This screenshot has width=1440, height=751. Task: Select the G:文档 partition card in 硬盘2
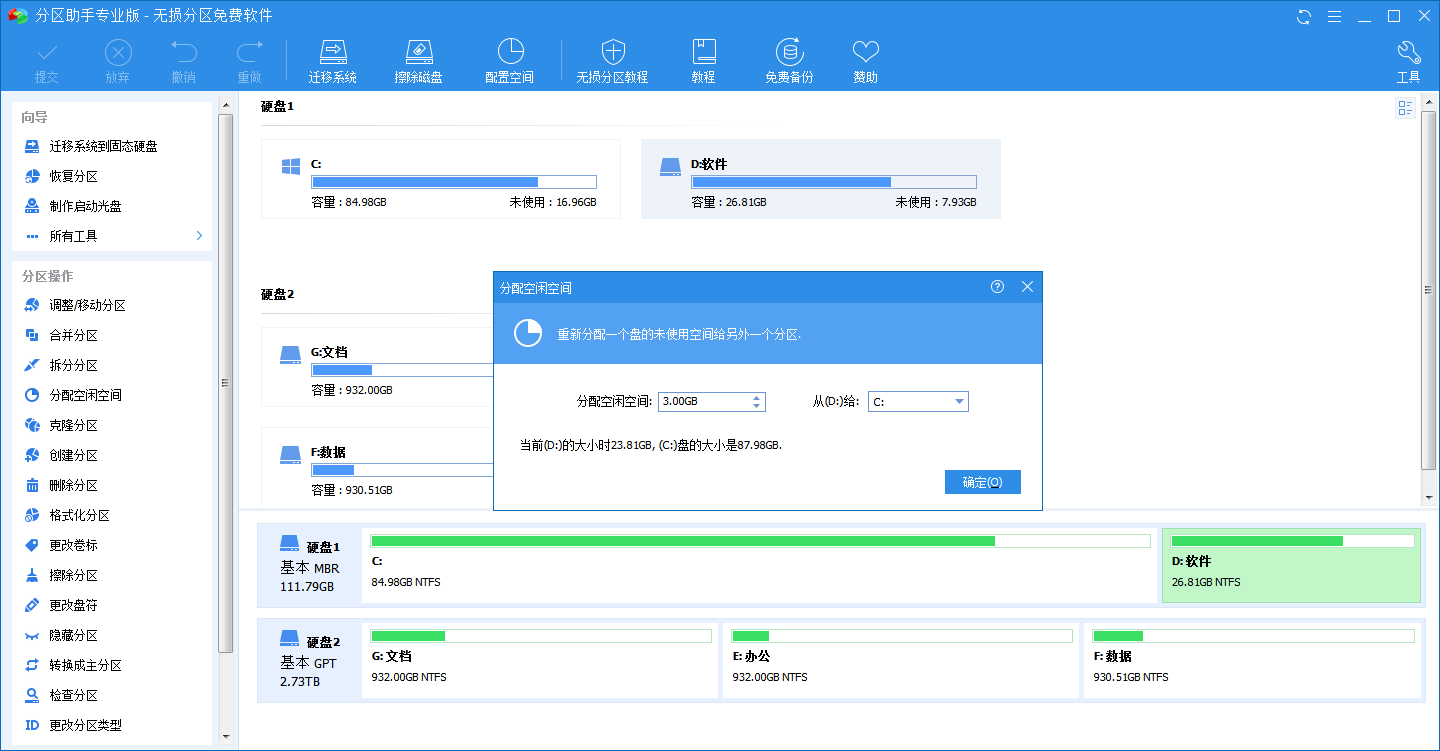(378, 367)
